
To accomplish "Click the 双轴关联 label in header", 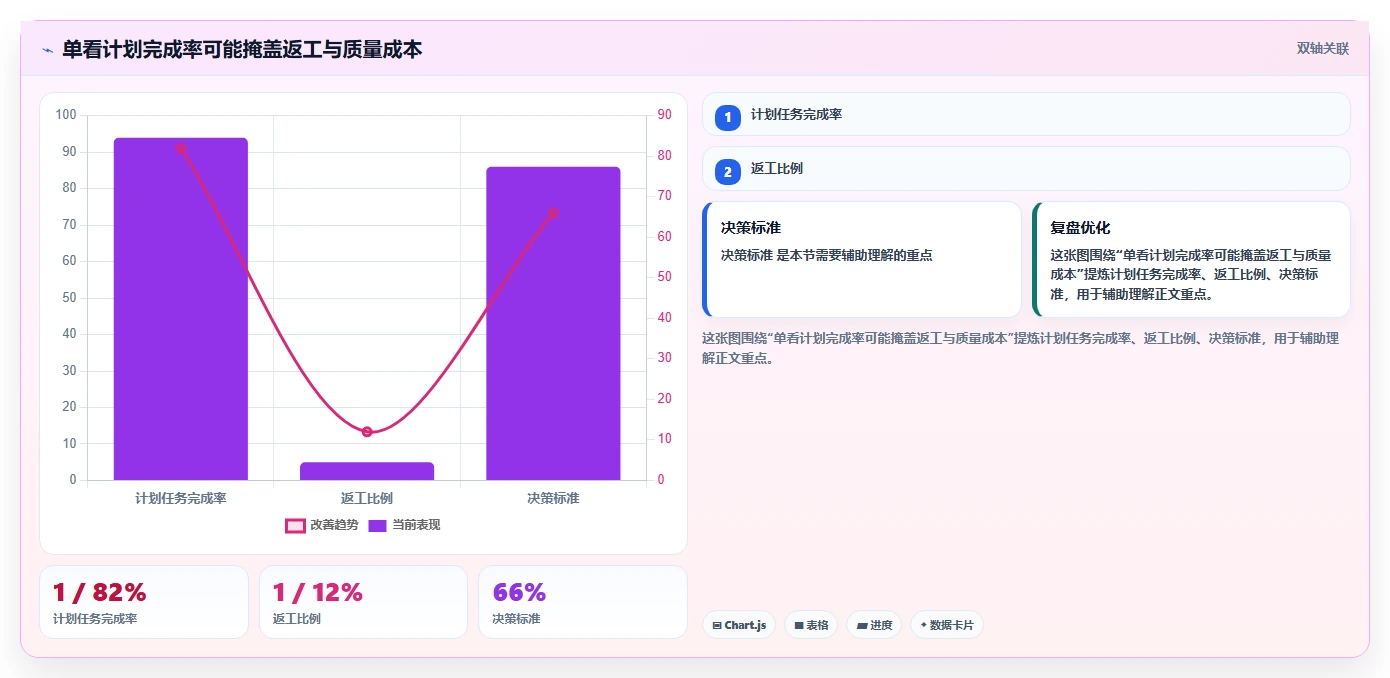I will [1323, 49].
